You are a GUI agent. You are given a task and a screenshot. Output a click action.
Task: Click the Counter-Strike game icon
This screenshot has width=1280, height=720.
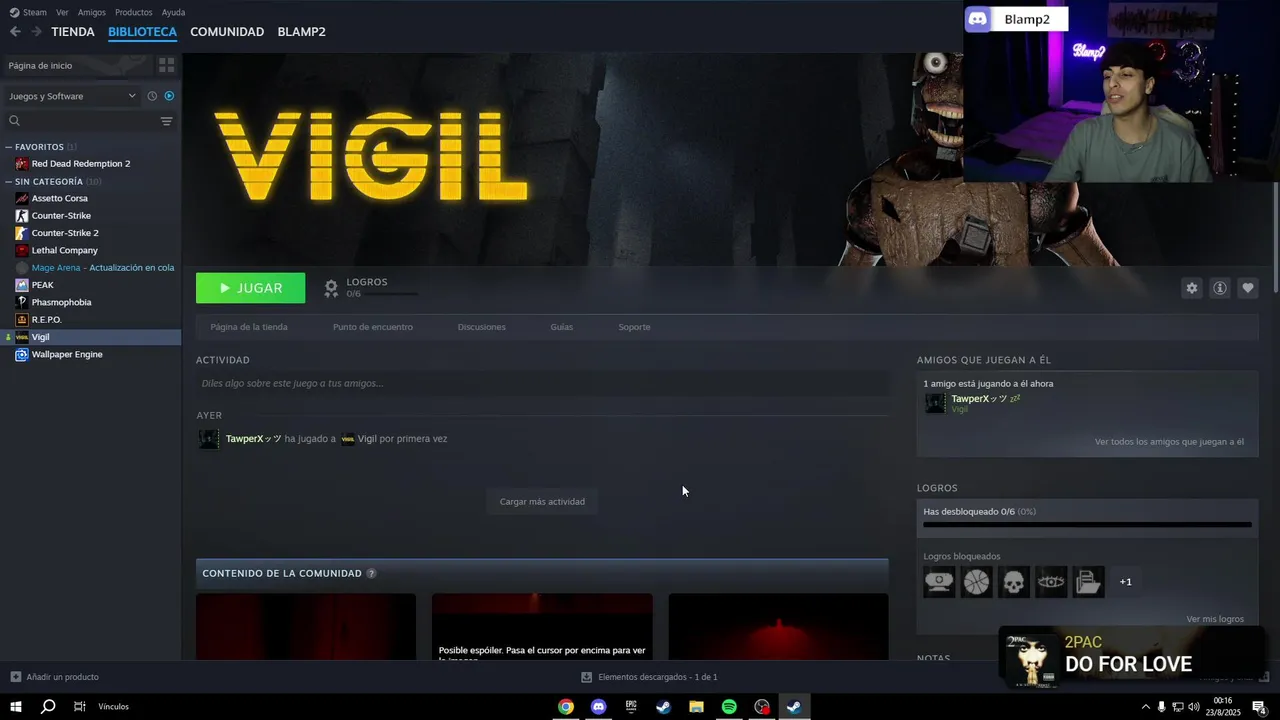[22, 216]
